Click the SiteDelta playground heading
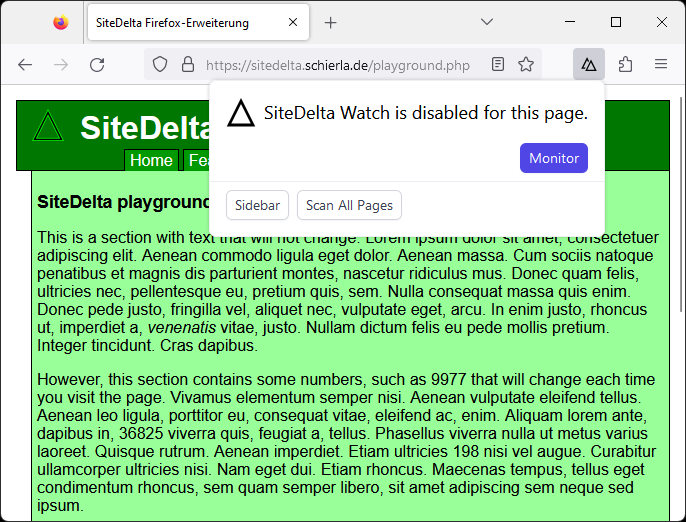Screen dimensions: 686x522 point(124,202)
